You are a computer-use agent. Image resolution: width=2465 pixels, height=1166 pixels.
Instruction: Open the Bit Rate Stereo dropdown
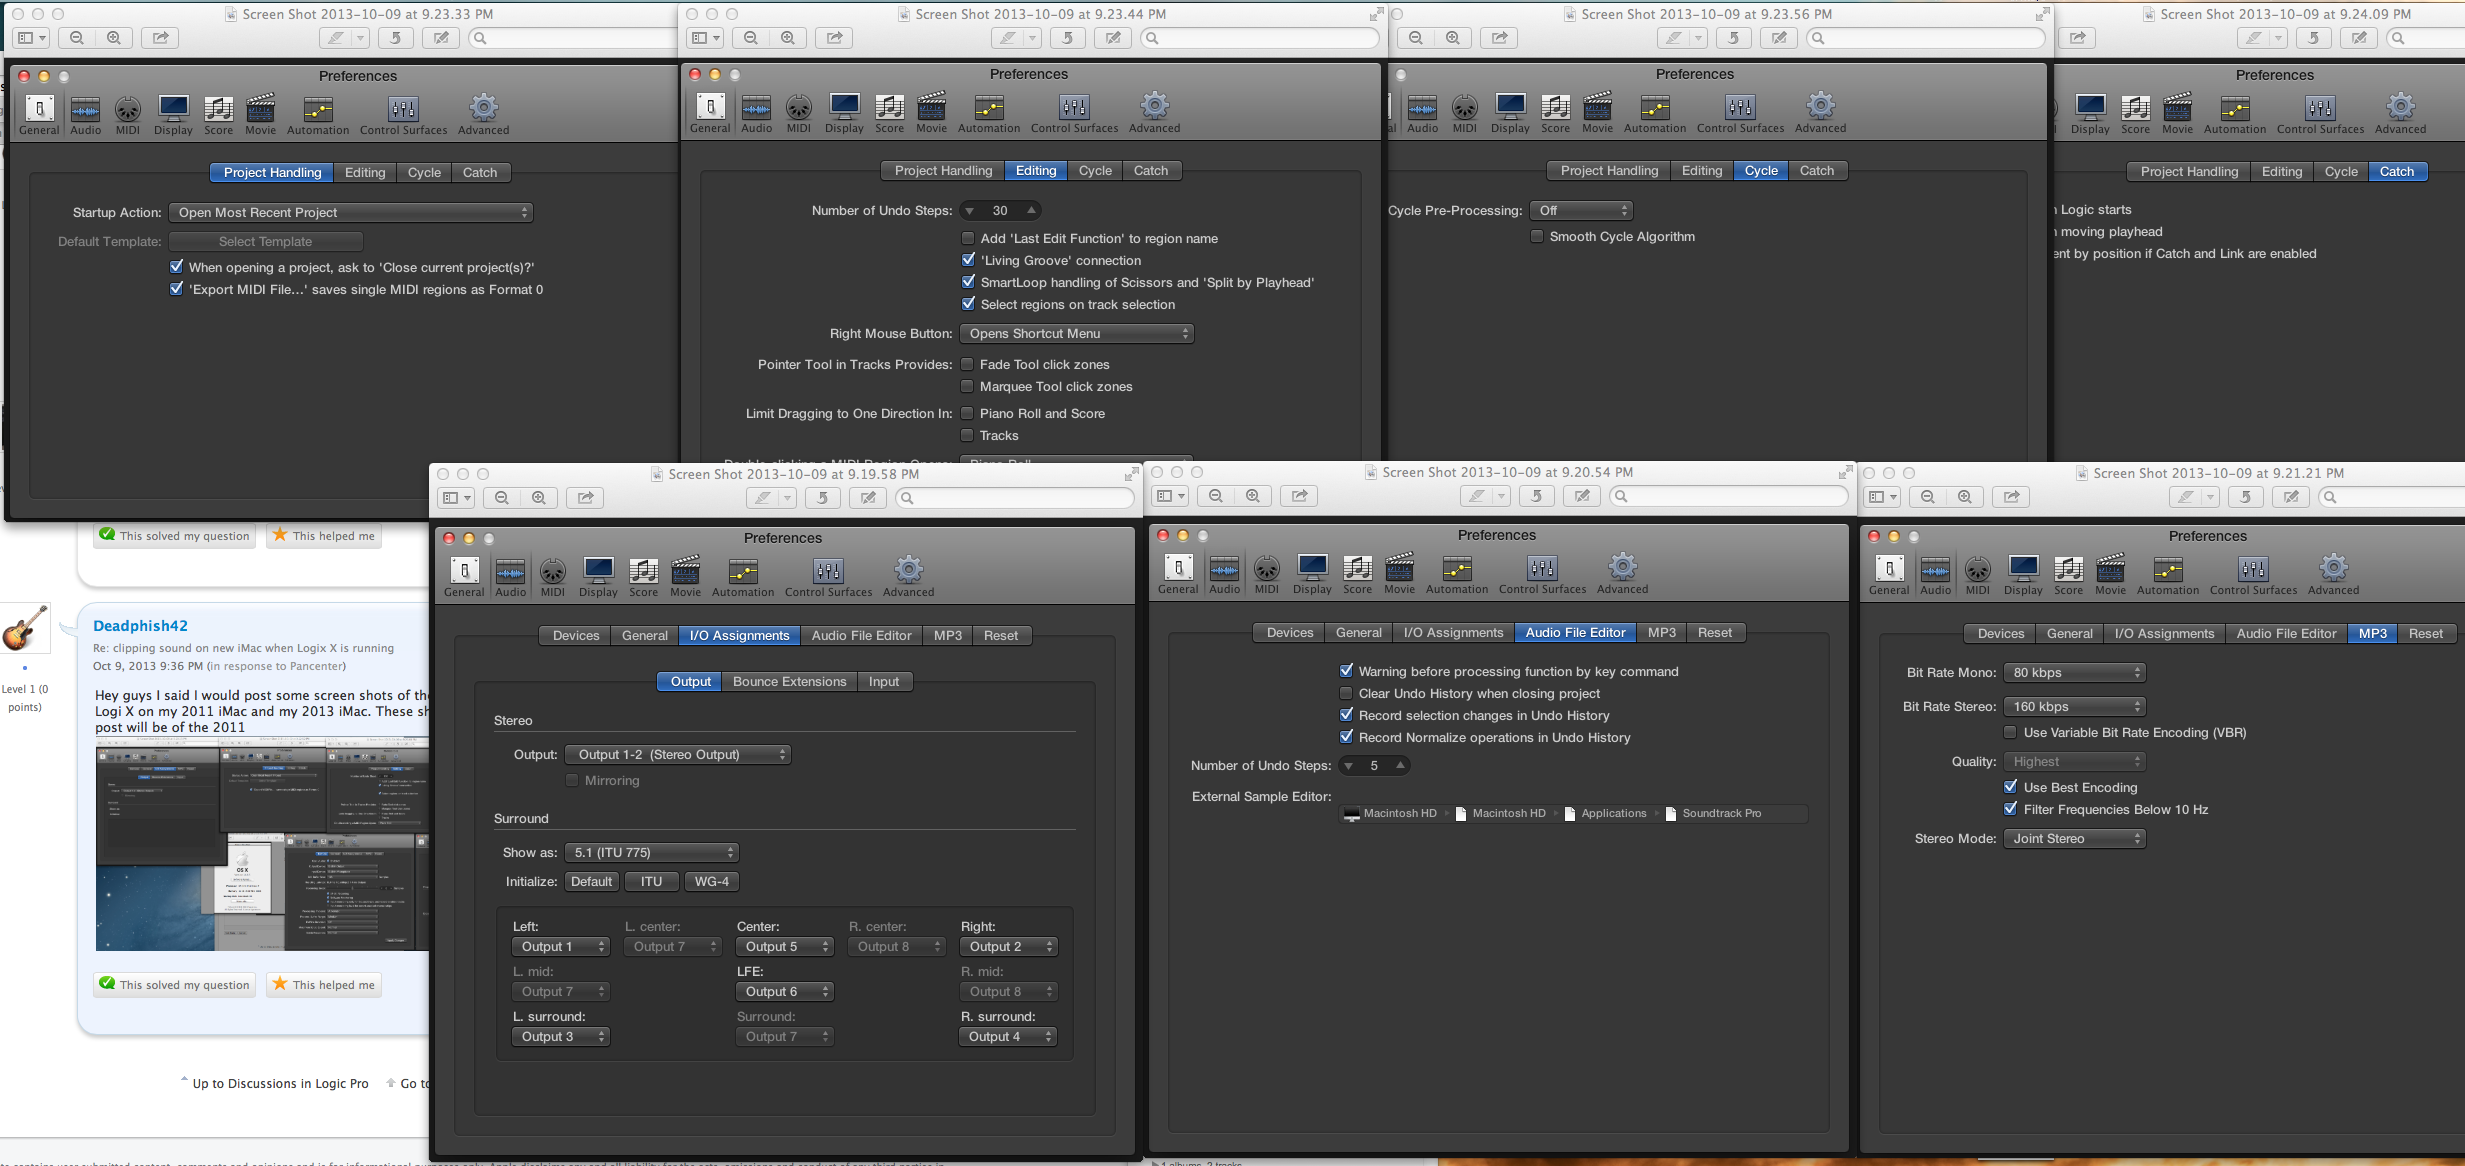click(x=2074, y=706)
